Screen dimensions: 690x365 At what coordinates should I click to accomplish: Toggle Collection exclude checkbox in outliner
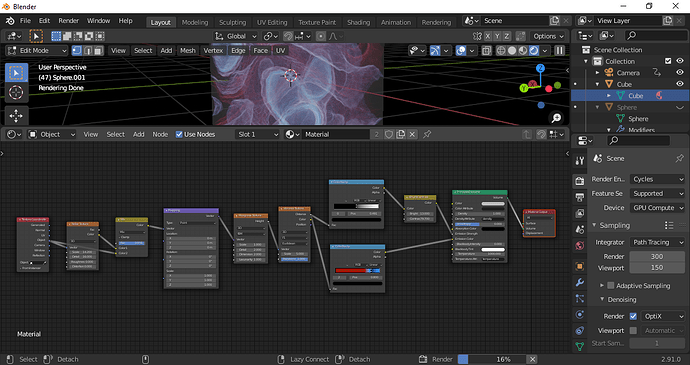(668, 61)
